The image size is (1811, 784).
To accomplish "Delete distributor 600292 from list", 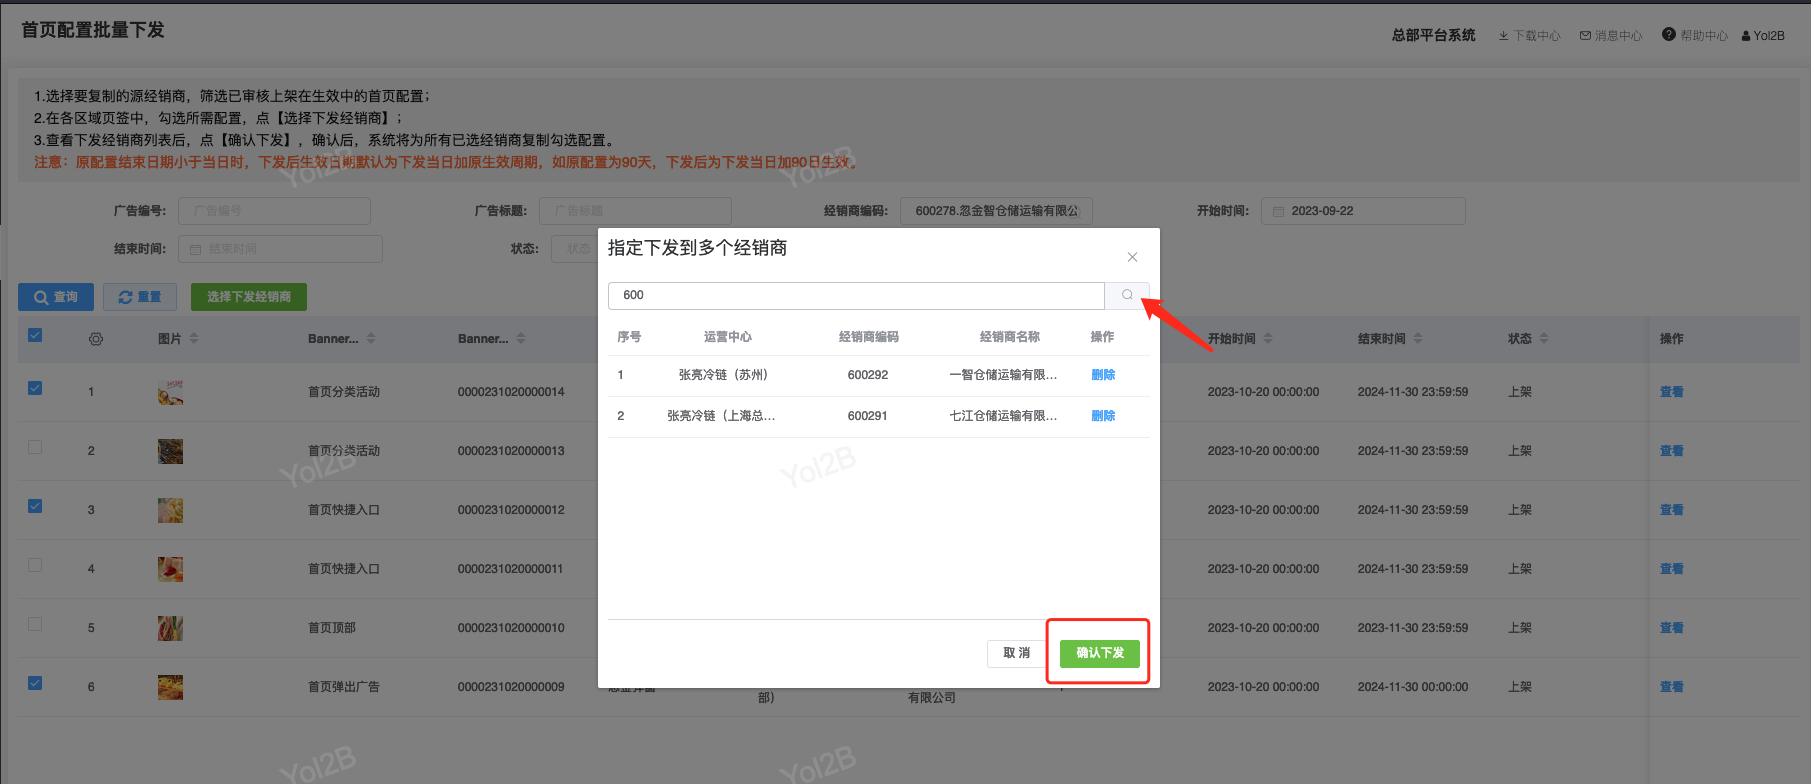I will [1103, 375].
